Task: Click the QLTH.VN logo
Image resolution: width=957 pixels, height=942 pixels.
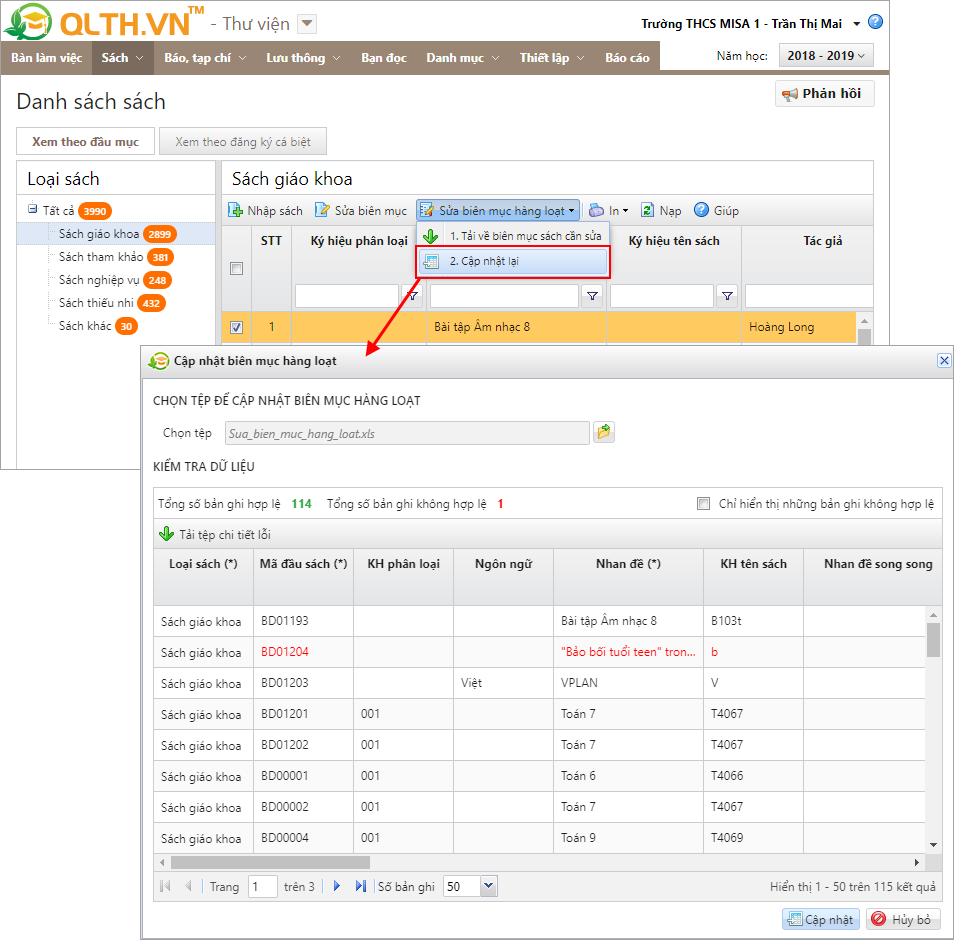Action: pos(105,23)
